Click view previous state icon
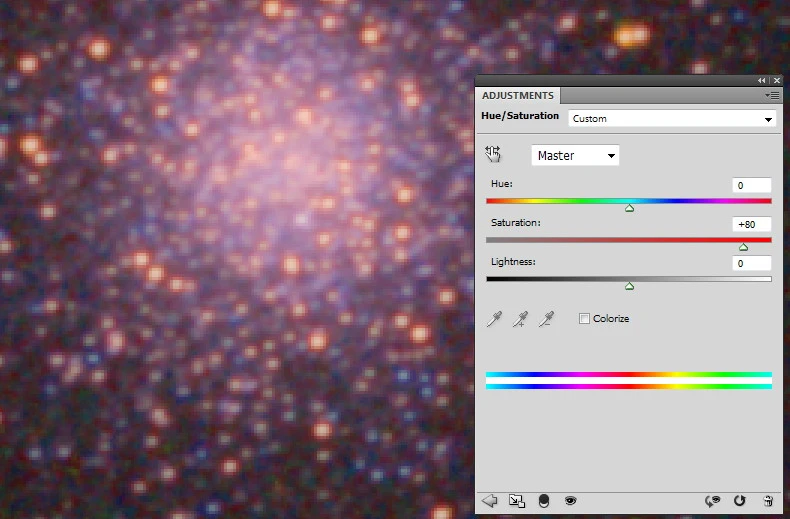 (713, 501)
